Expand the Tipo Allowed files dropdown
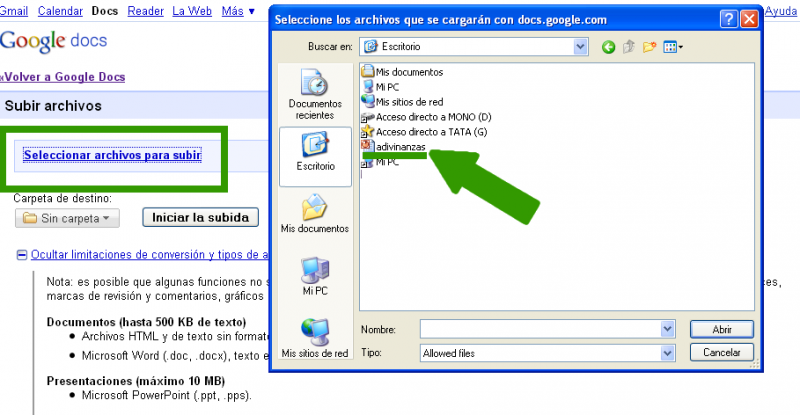Screen dimensions: 800x415 (667, 353)
